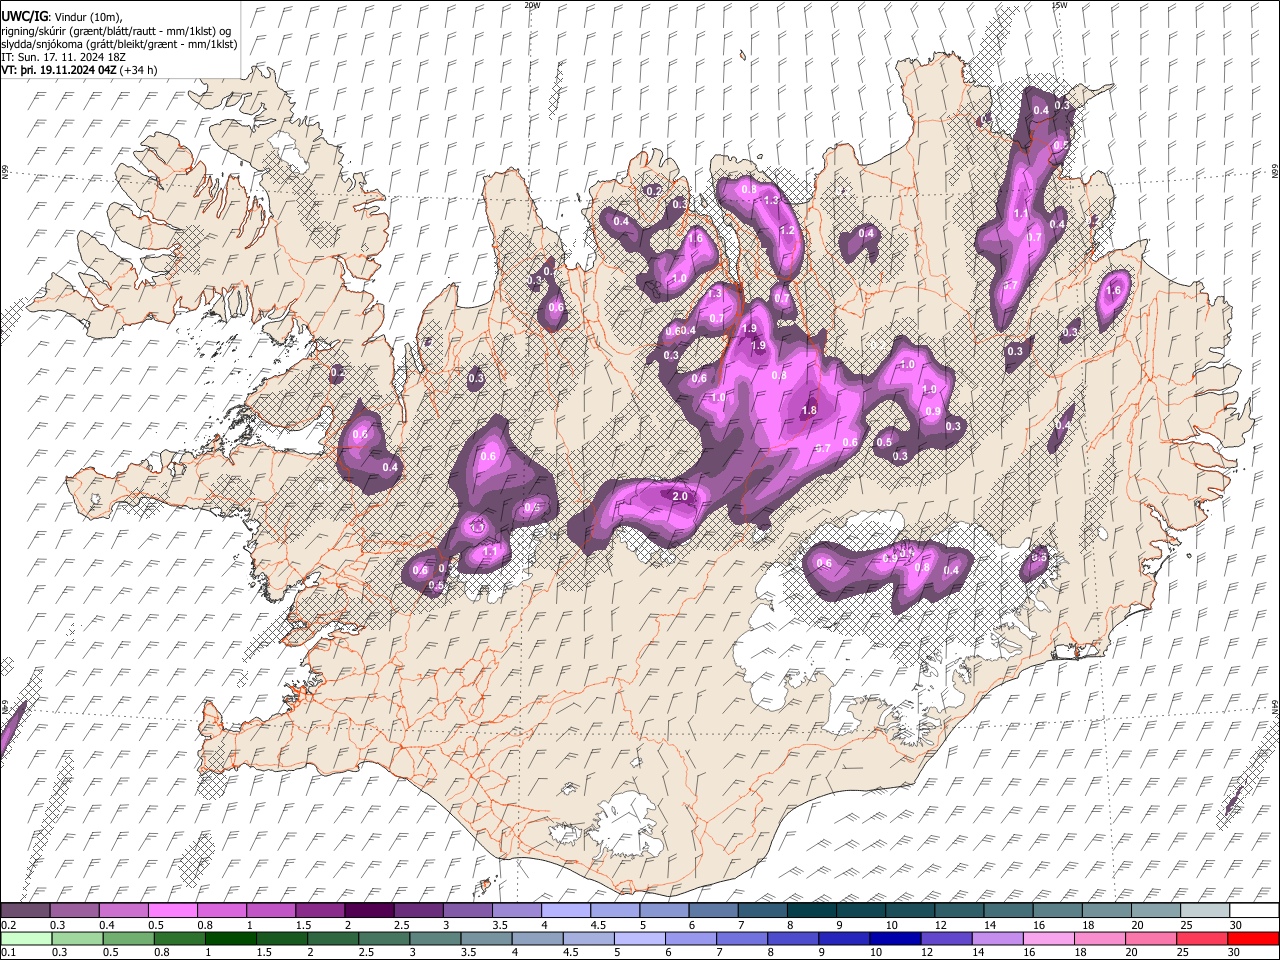Click the darkest green swatch between 1 and 1.5
This screenshot has width=1280, height=960.
[230, 939]
